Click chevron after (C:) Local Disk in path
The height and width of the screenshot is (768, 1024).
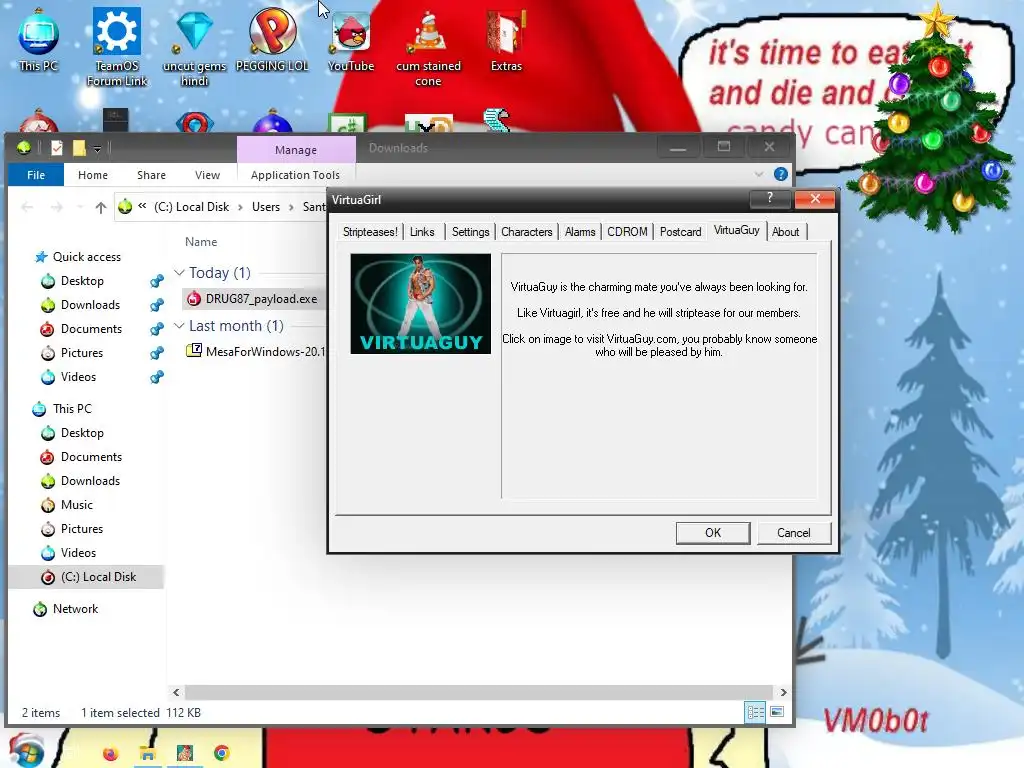240,207
